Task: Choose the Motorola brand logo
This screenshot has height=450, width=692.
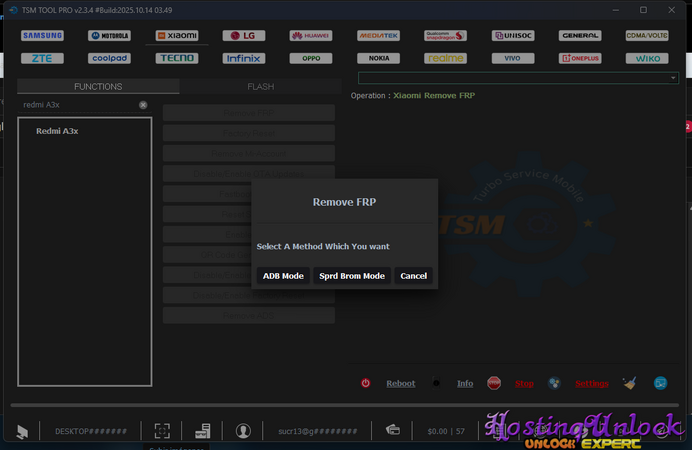Action: pos(108,35)
